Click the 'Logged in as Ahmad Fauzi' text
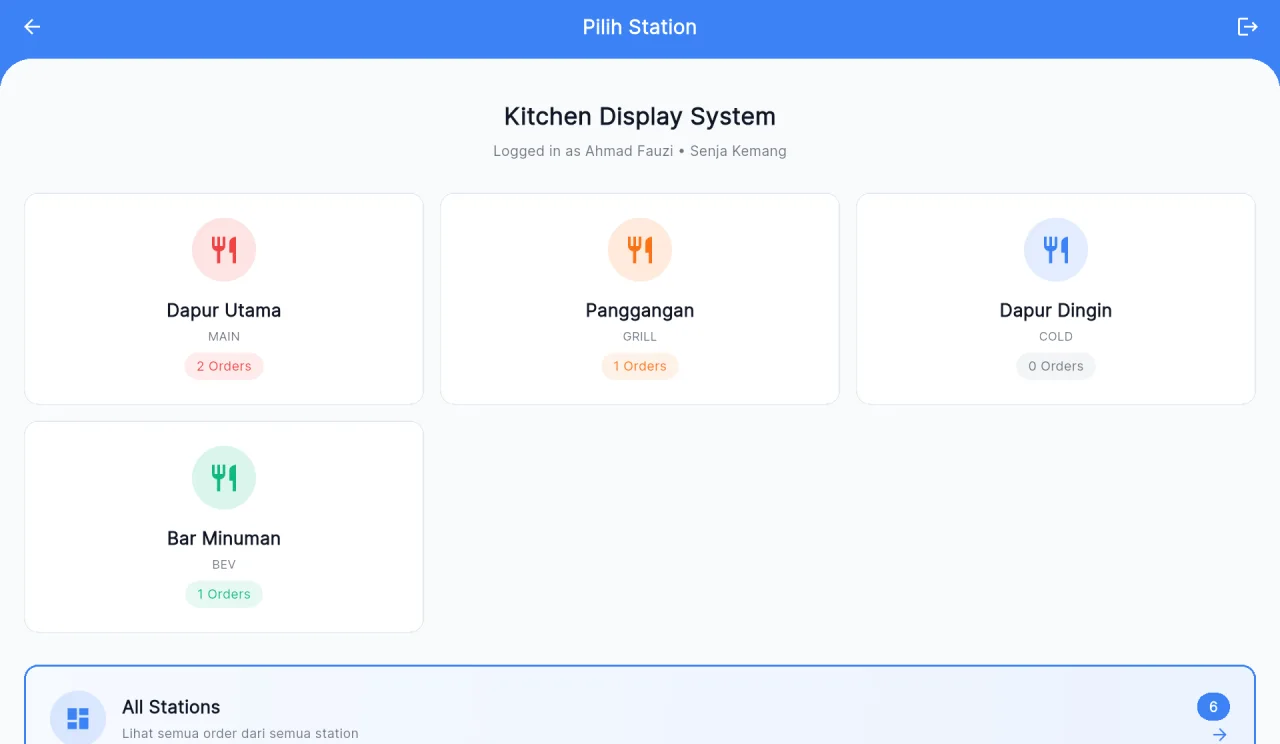The width and height of the screenshot is (1280, 744). [x=583, y=151]
